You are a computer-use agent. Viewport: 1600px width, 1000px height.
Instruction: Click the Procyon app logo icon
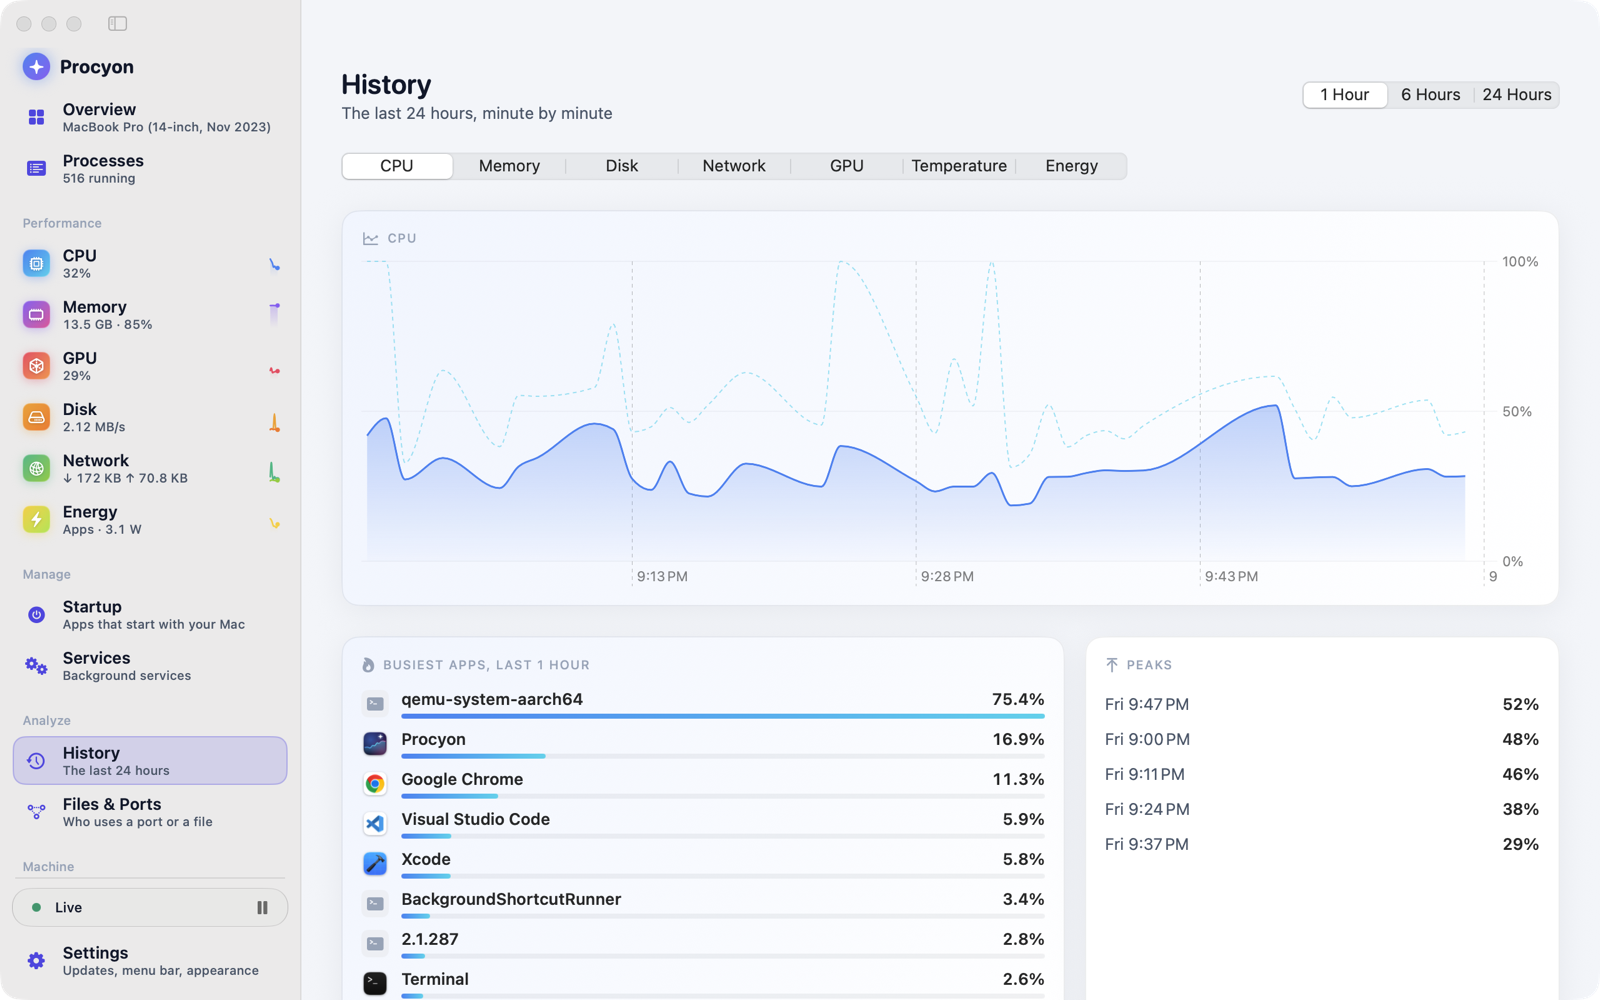[36, 66]
